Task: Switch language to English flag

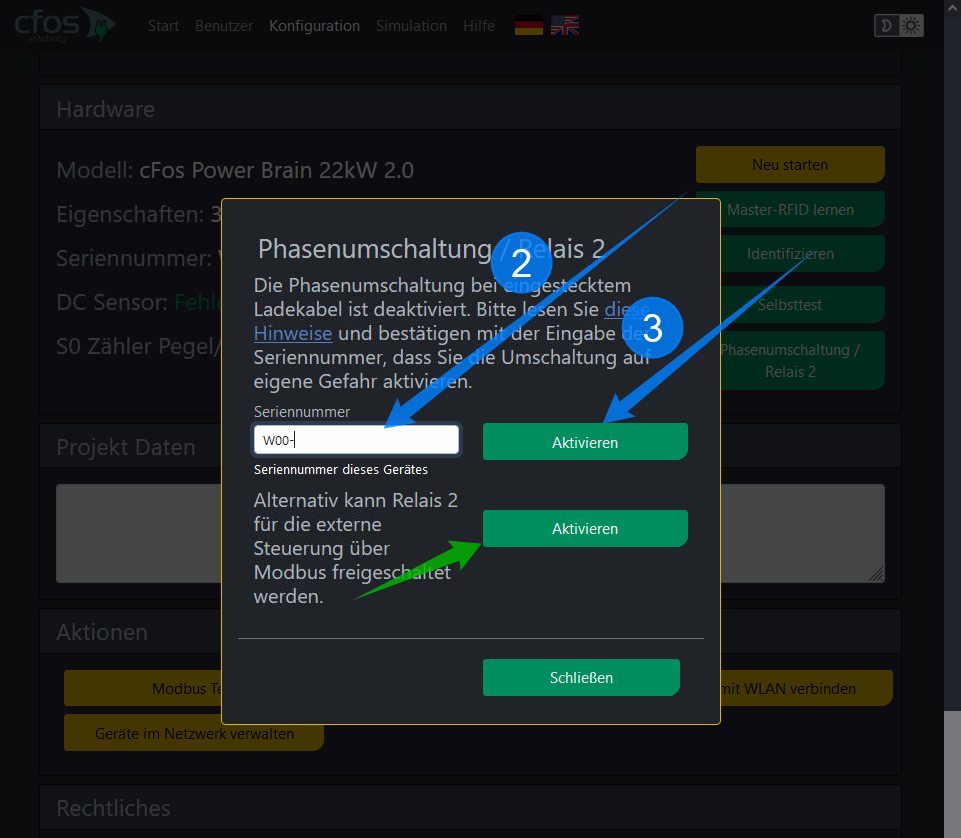Action: coord(564,26)
